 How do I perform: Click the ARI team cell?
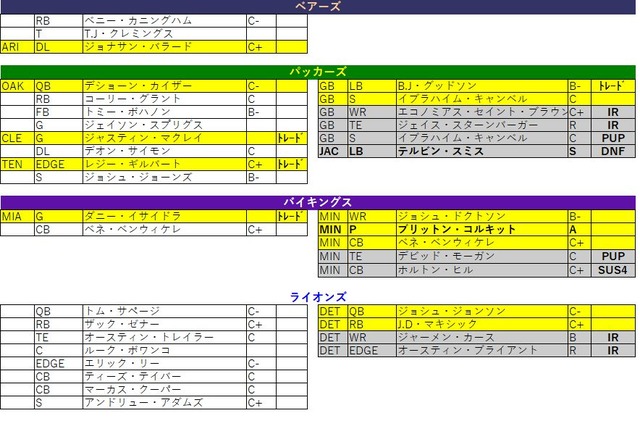click(18, 47)
